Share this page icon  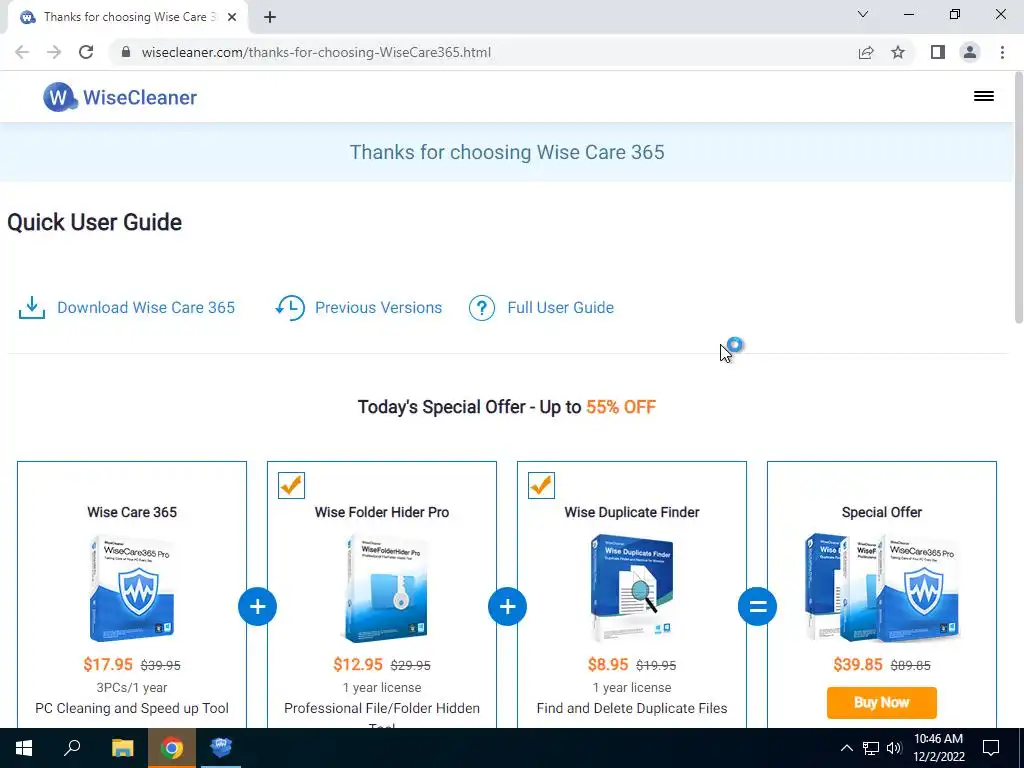click(866, 52)
